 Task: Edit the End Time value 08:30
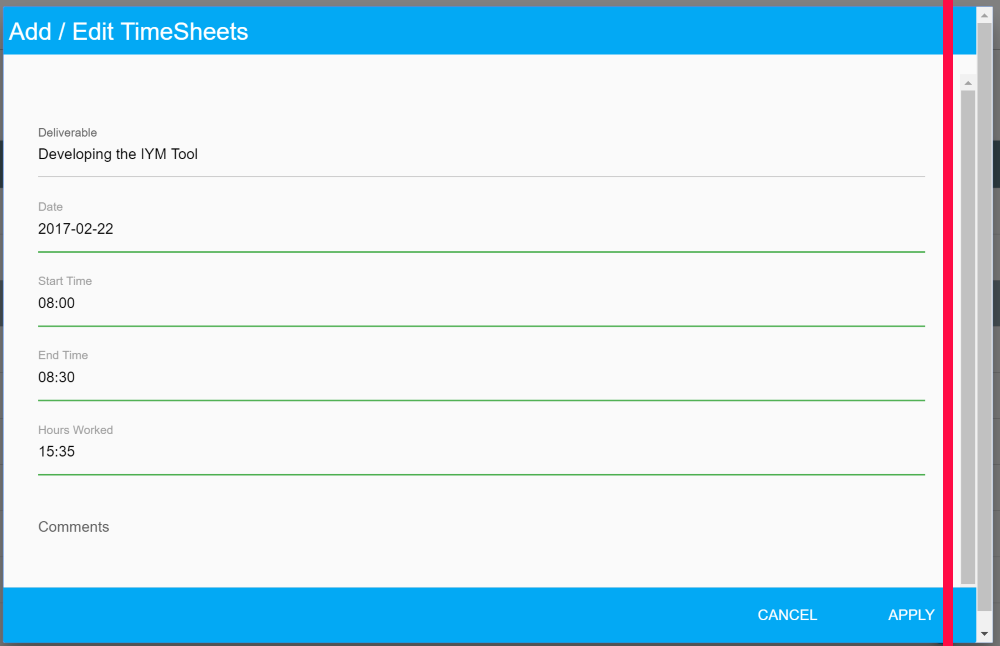pos(480,377)
